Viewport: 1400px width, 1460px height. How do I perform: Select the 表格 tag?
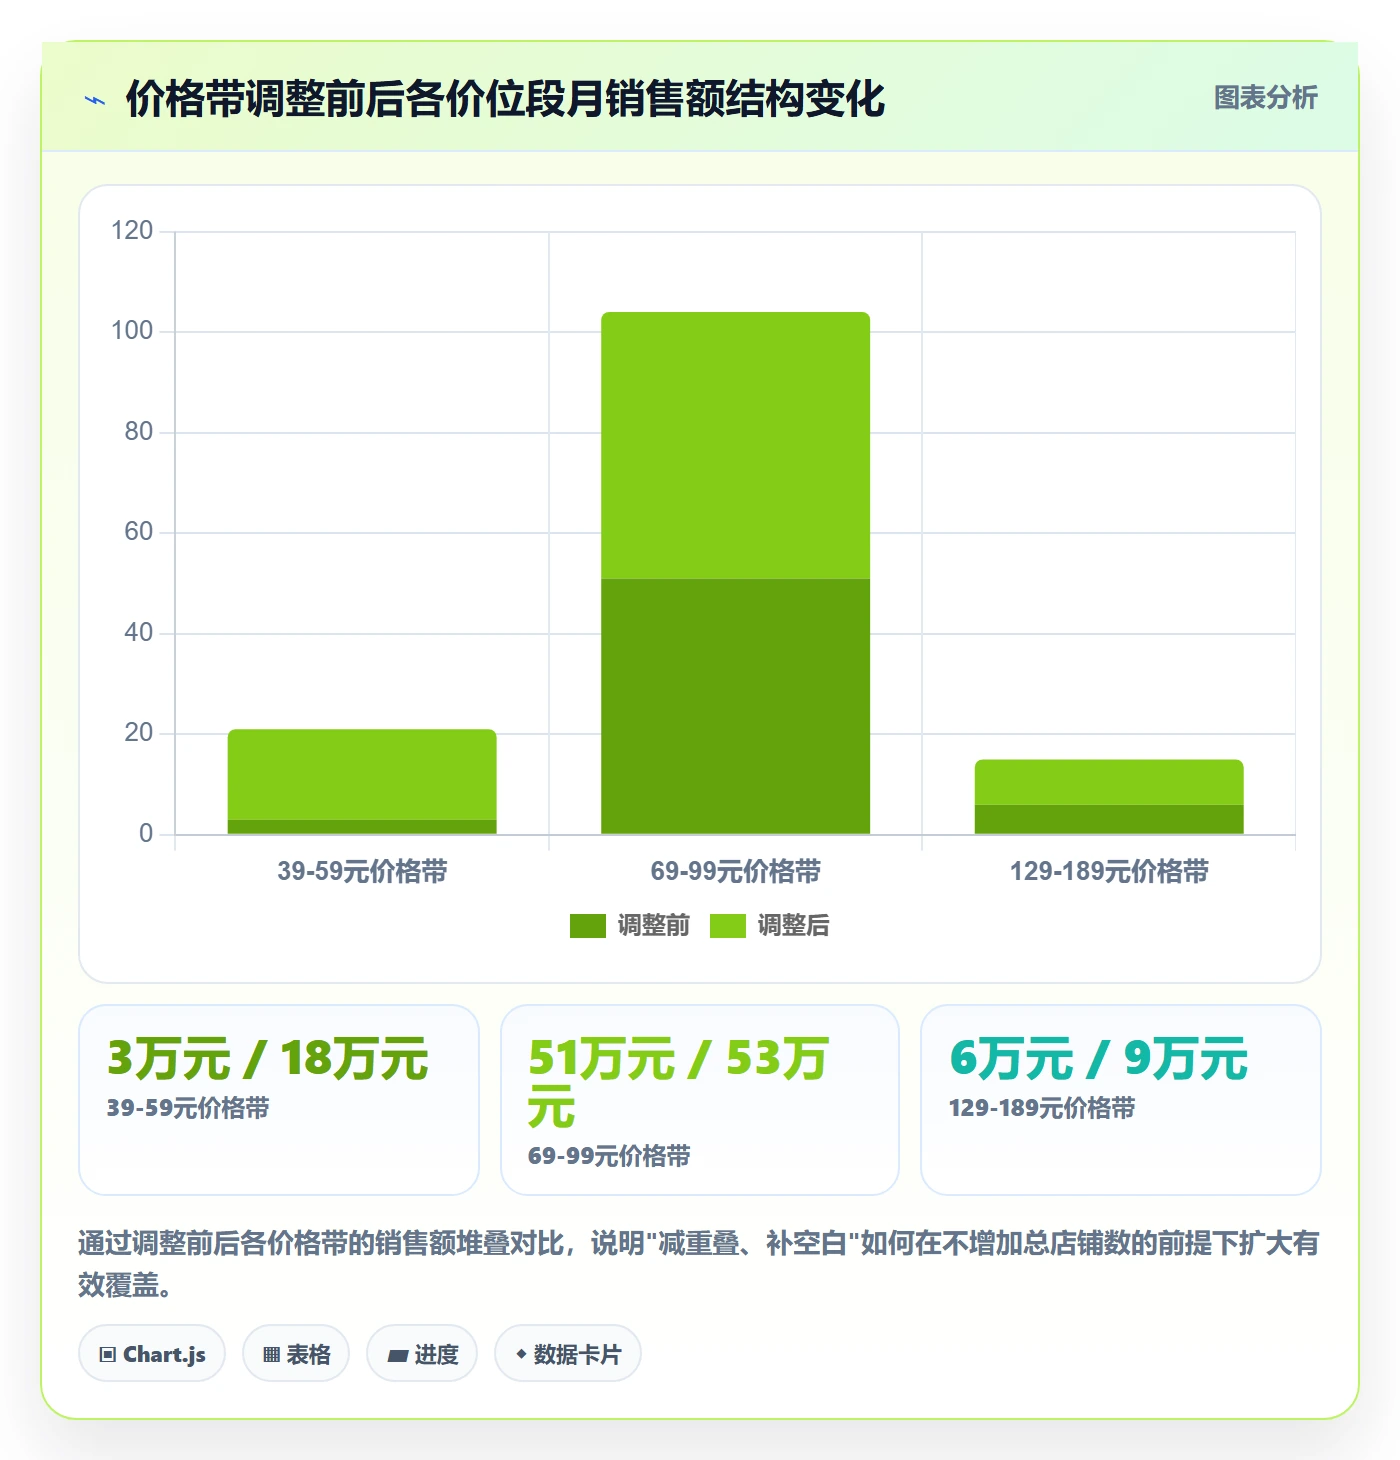296,1354
